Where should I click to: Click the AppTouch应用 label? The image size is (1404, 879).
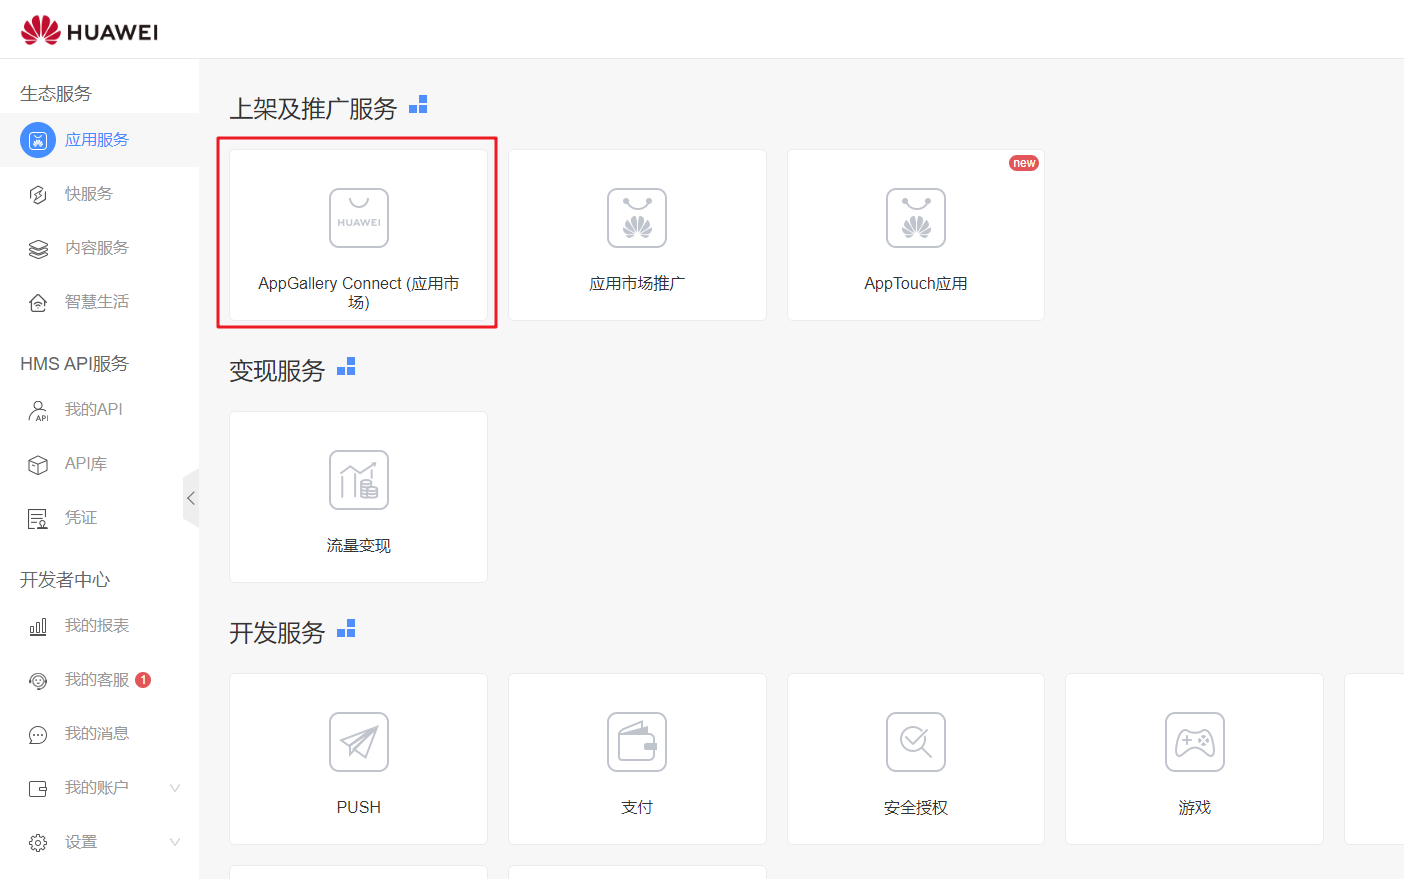click(916, 284)
